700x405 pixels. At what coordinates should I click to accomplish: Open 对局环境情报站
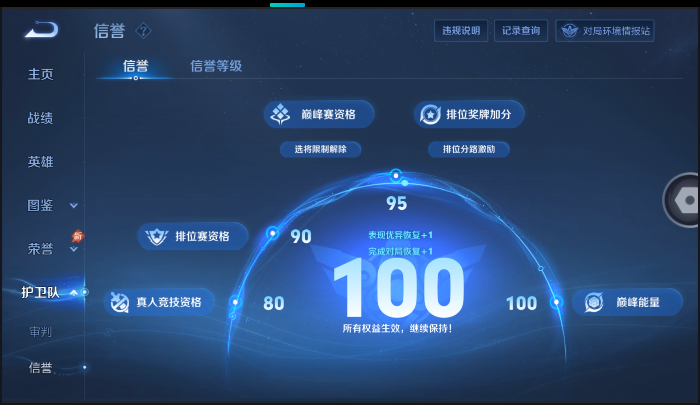605,31
